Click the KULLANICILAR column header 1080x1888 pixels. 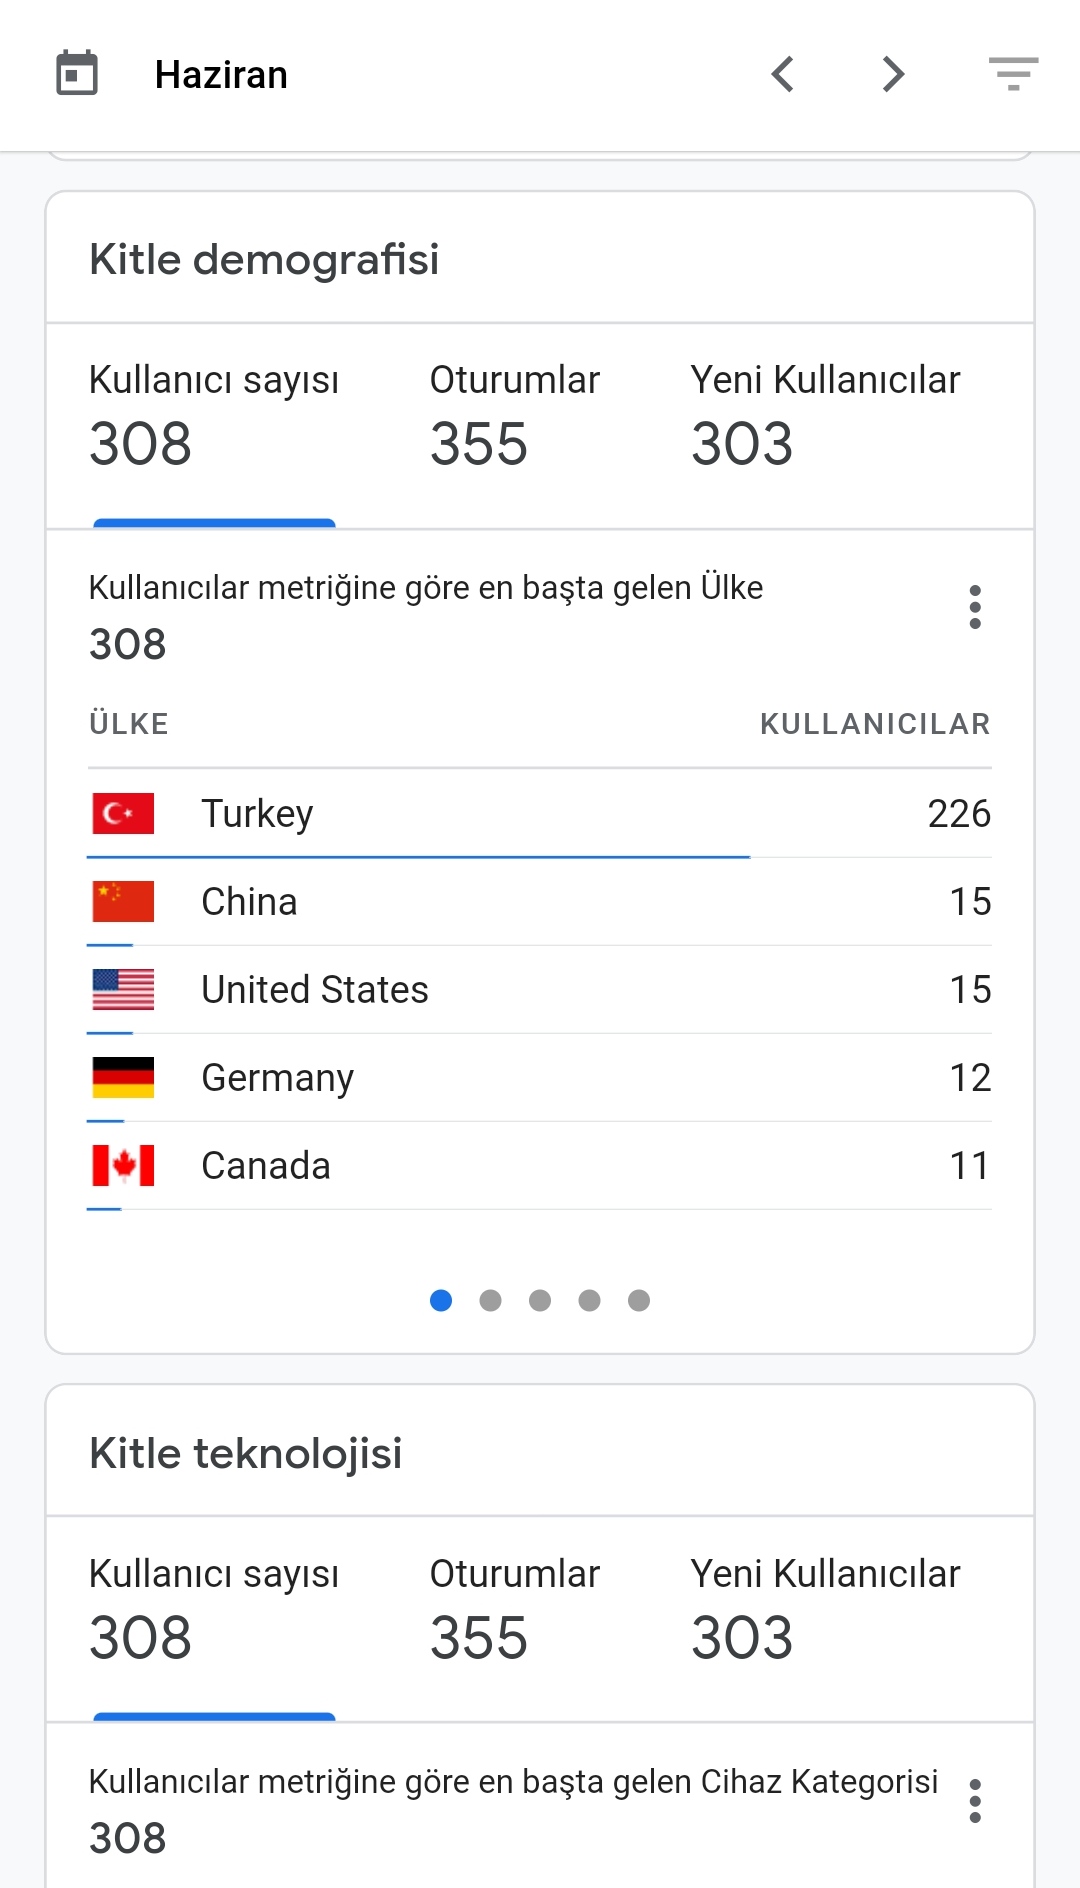coord(875,724)
